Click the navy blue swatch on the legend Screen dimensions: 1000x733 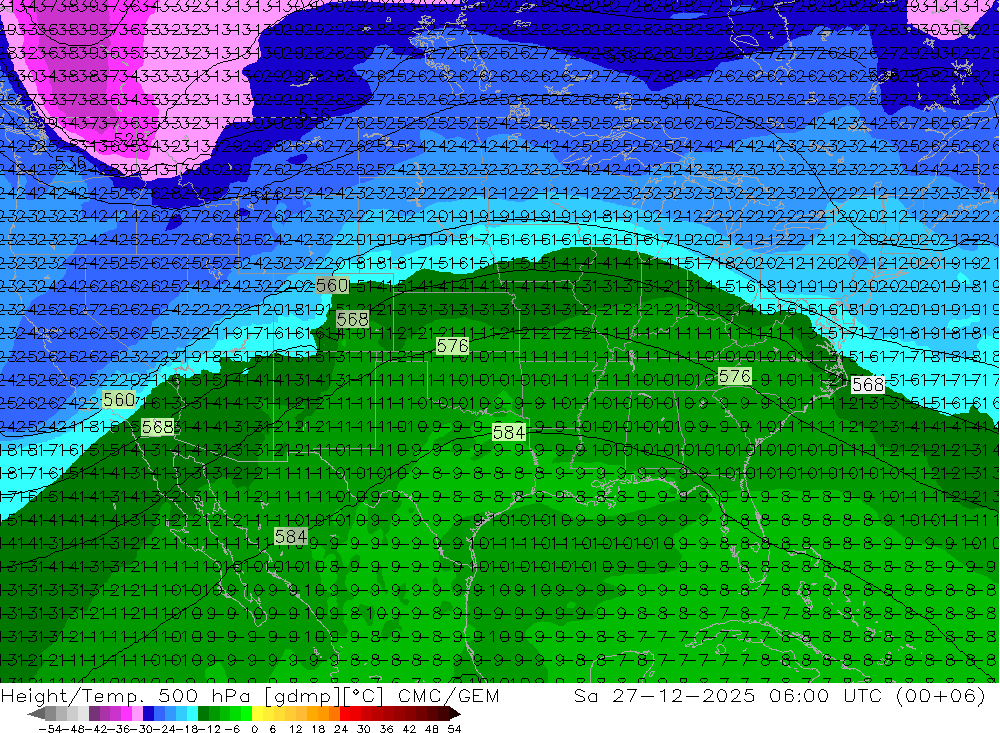point(149,714)
